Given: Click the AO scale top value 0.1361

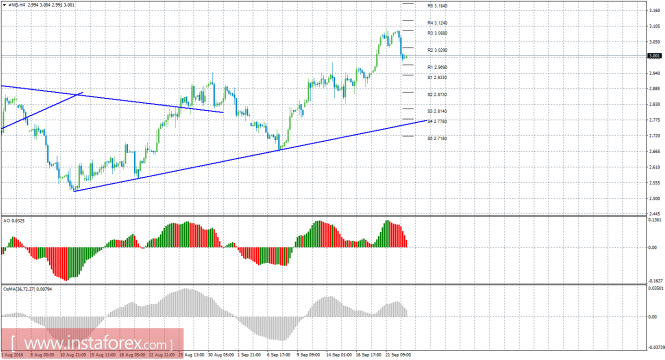Looking at the screenshot, I should tap(655, 220).
